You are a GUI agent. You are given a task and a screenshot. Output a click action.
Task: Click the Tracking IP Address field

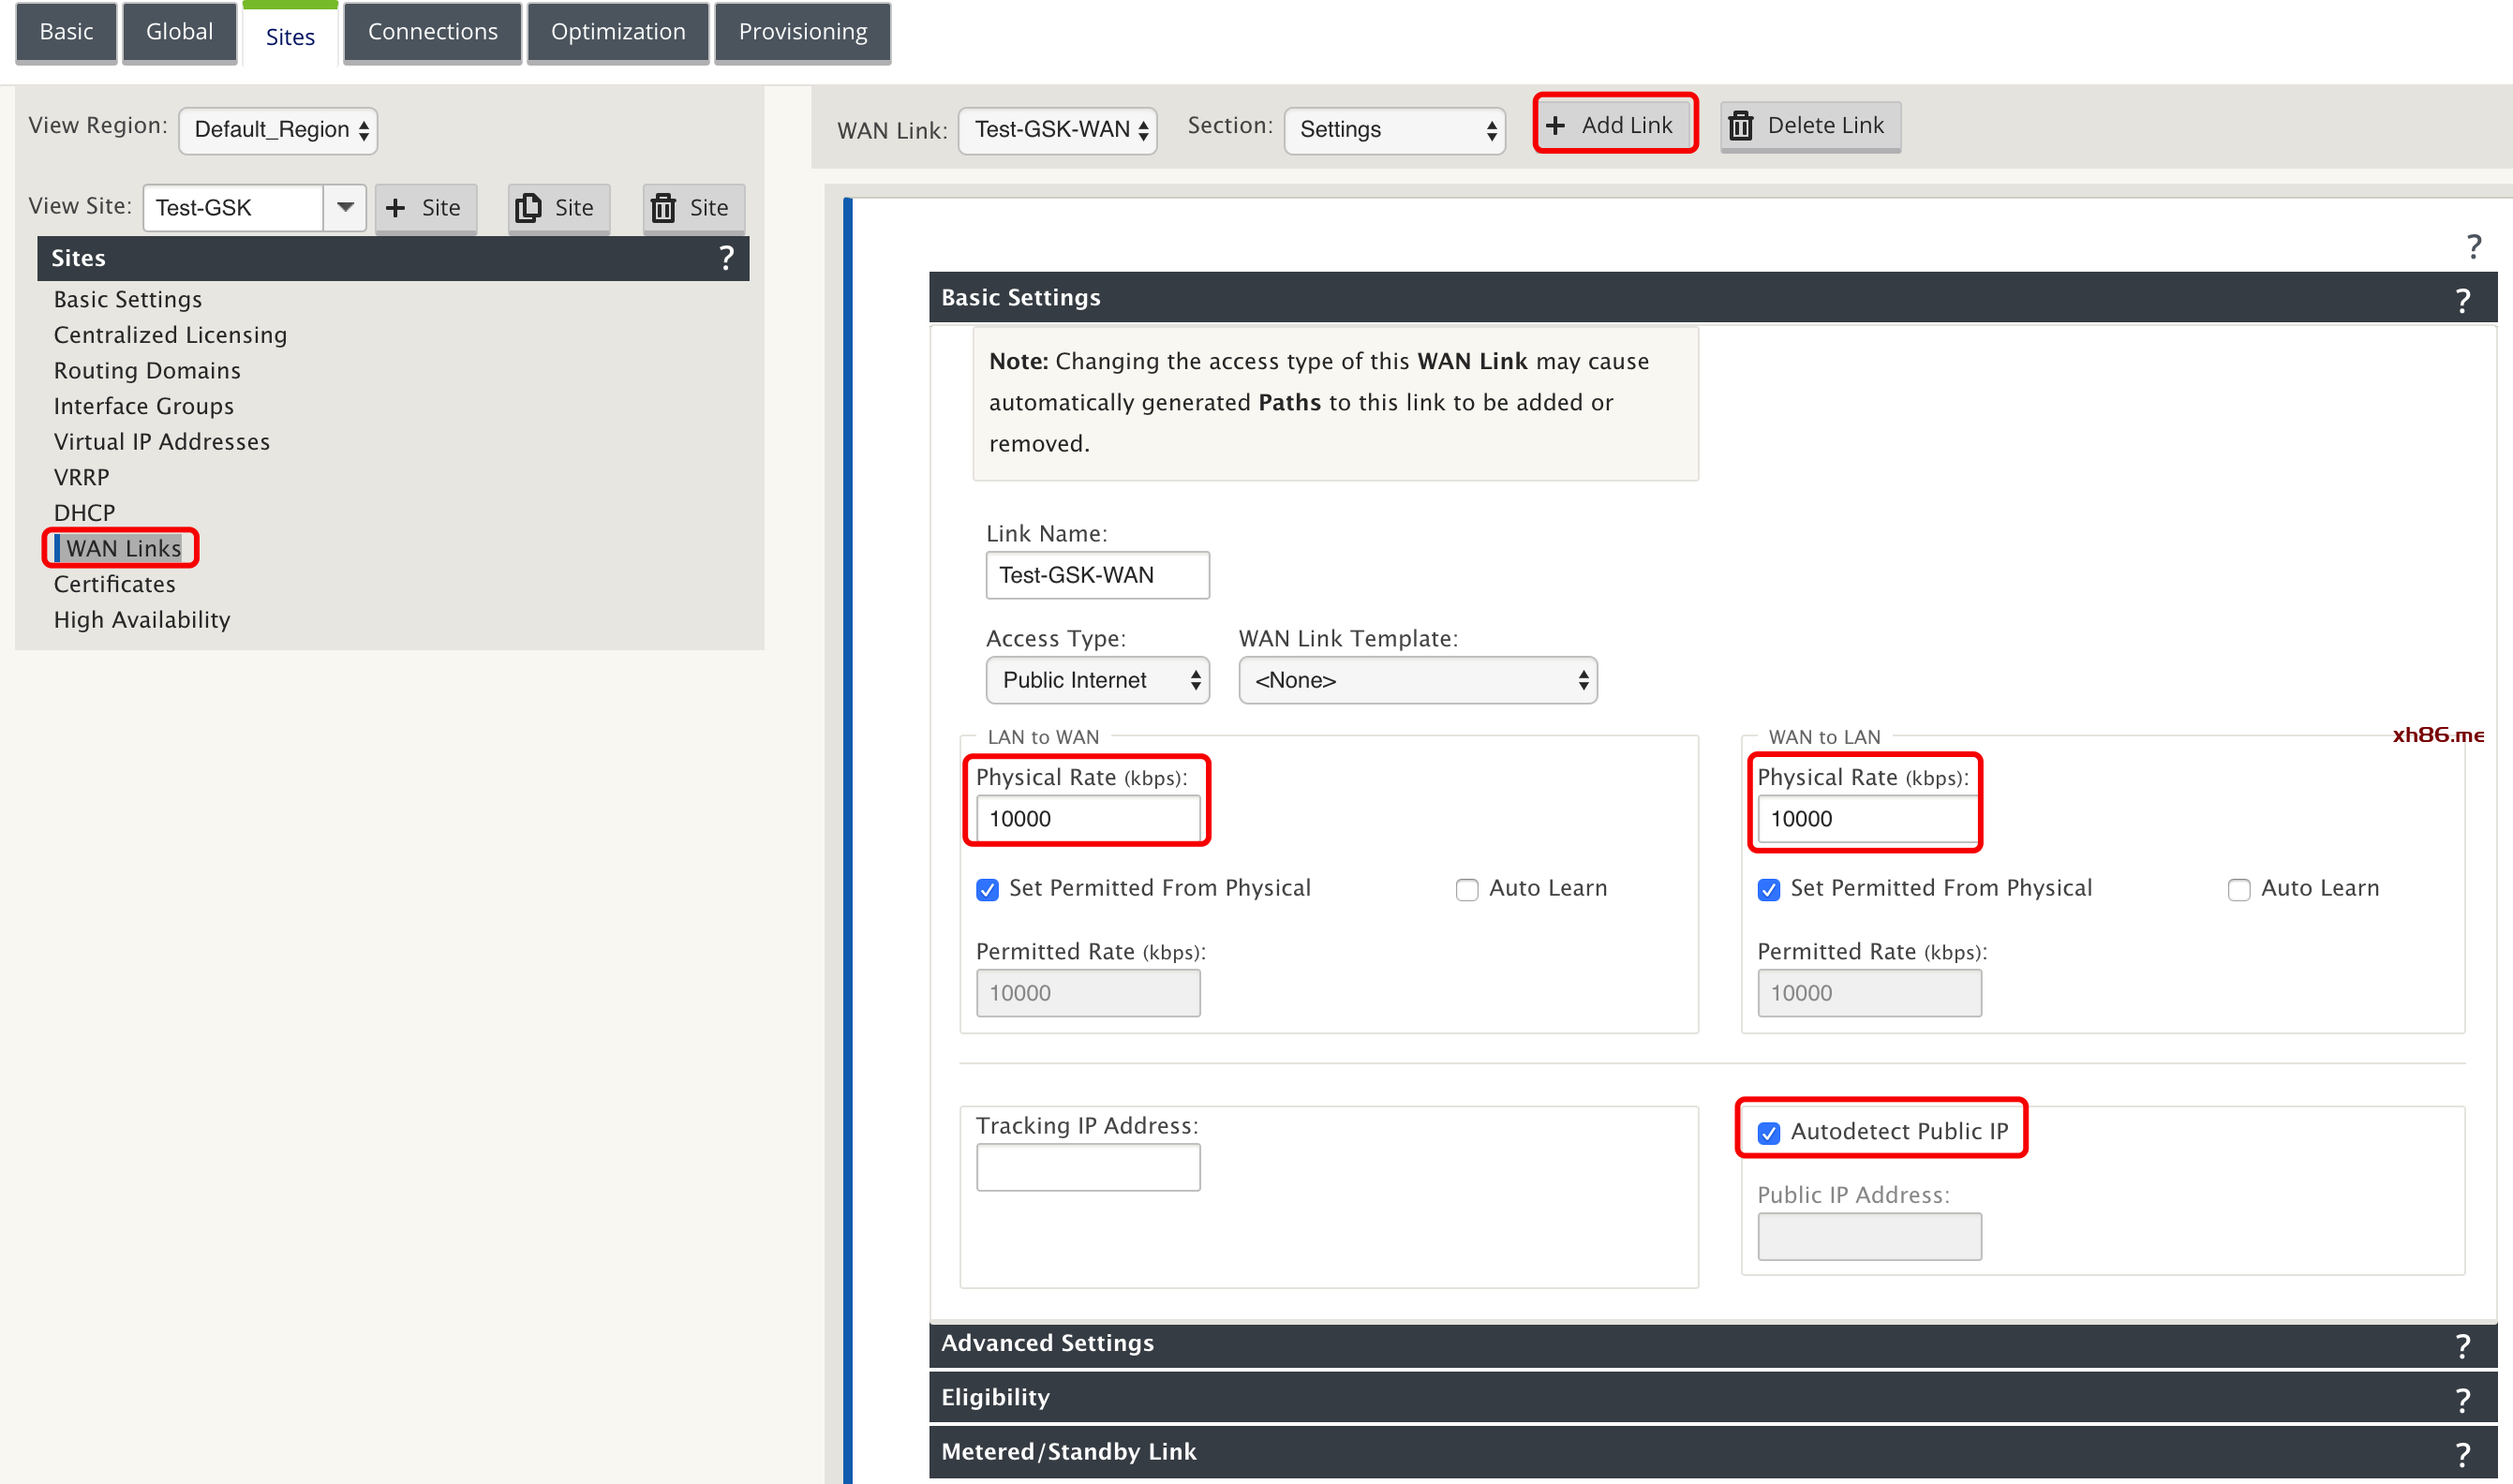[1088, 1168]
